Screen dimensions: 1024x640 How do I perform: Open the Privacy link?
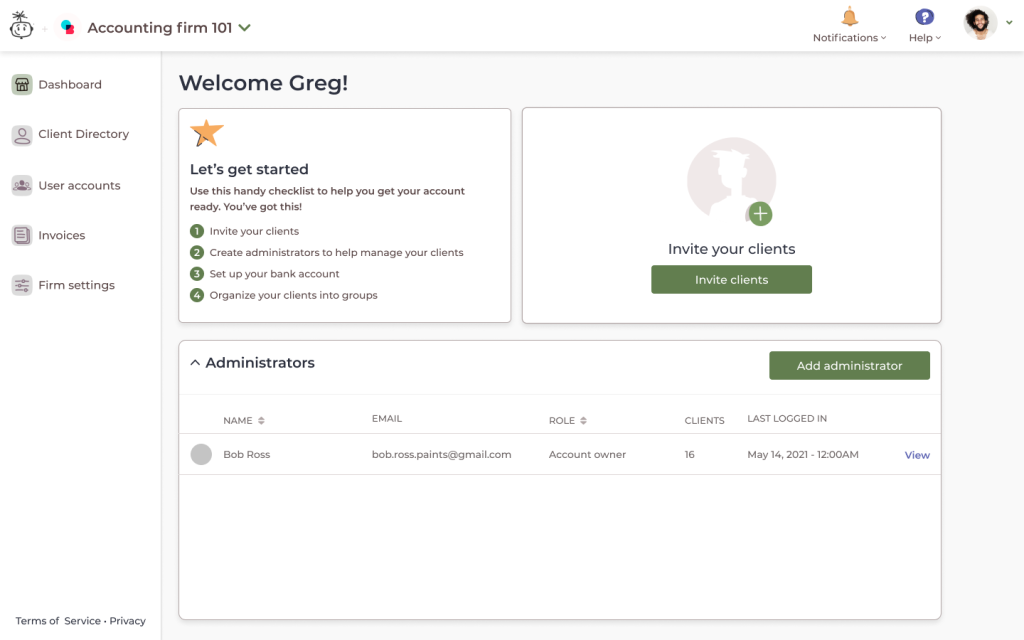click(x=128, y=621)
